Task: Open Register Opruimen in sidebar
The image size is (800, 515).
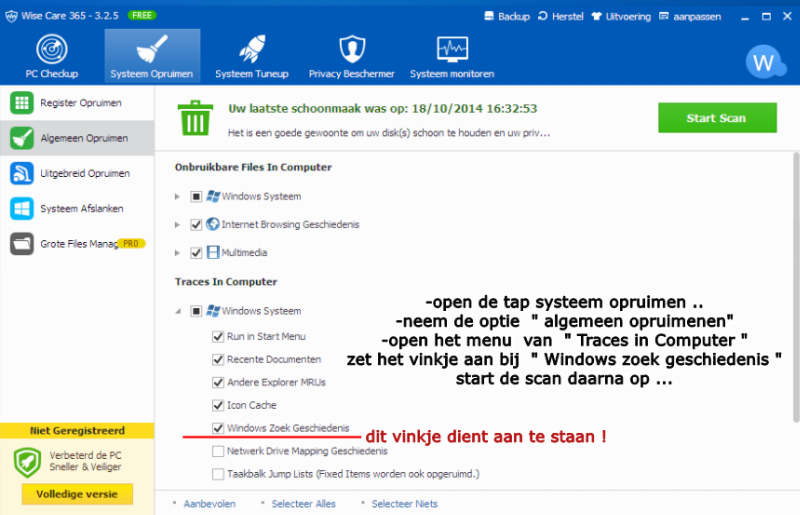Action: pos(77,103)
